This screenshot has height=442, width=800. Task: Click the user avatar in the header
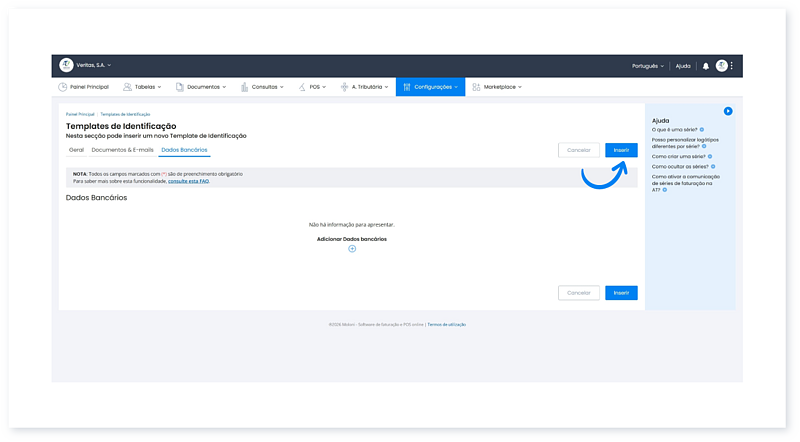(721, 65)
